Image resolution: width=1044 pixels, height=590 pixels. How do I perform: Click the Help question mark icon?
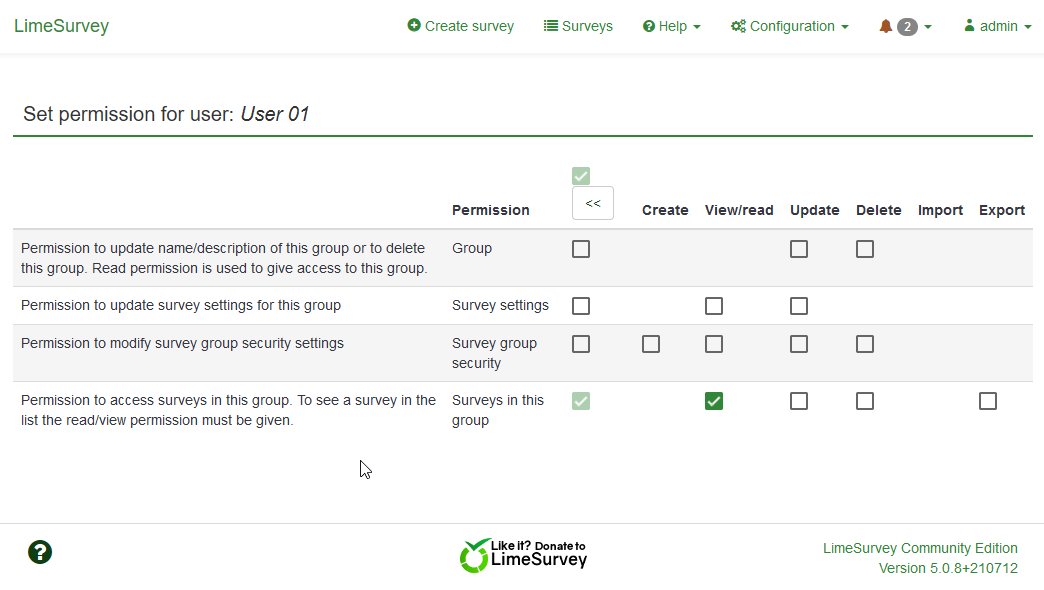point(649,27)
